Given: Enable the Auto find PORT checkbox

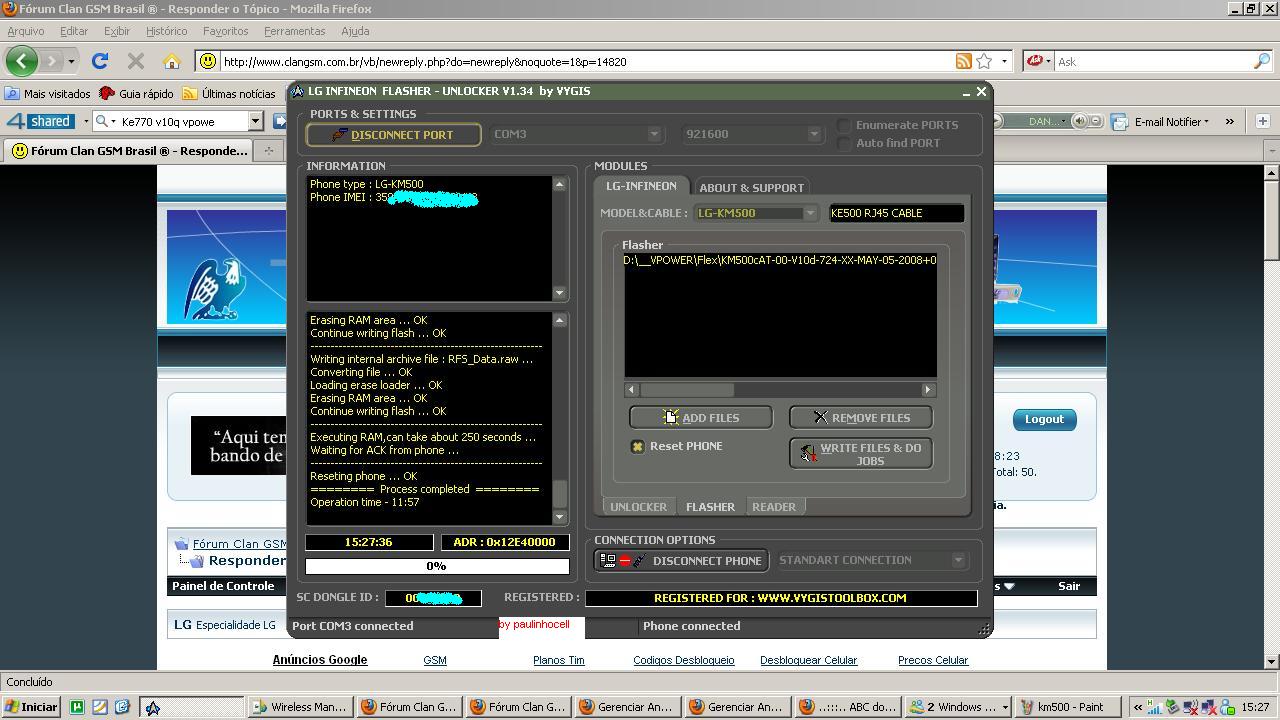Looking at the screenshot, I should coord(844,143).
